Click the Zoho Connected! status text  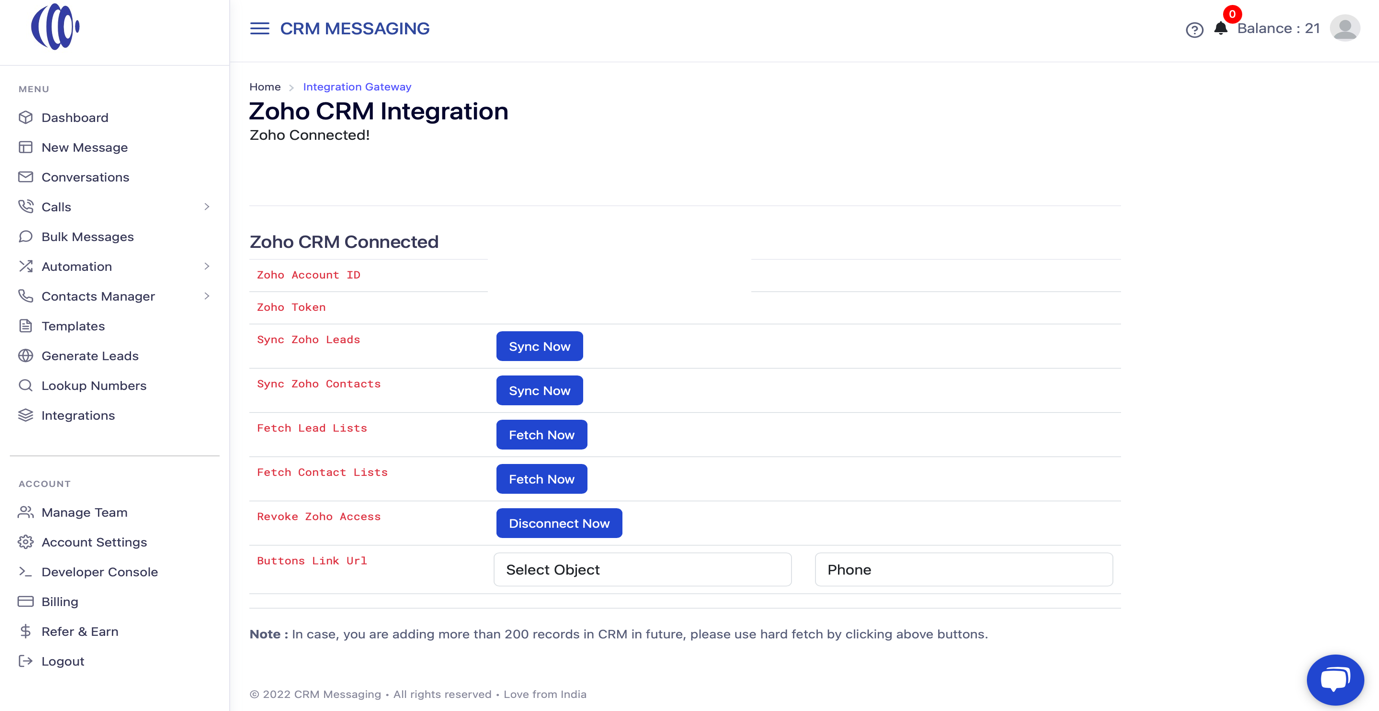(x=309, y=135)
